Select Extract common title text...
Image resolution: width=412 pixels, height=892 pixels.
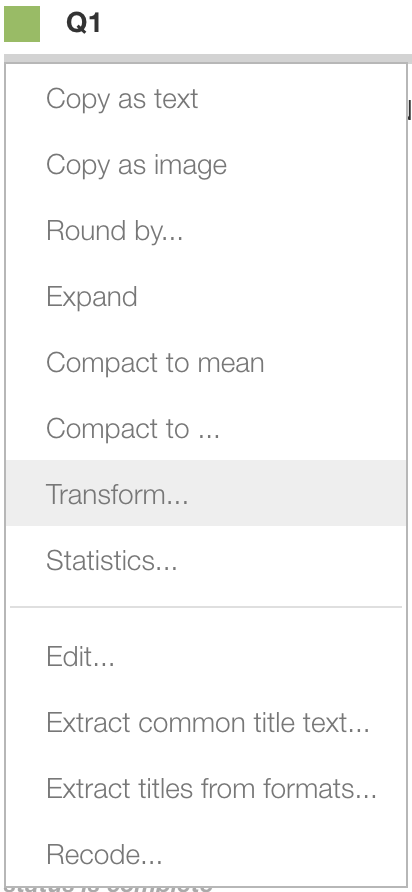pyautogui.click(x=206, y=722)
